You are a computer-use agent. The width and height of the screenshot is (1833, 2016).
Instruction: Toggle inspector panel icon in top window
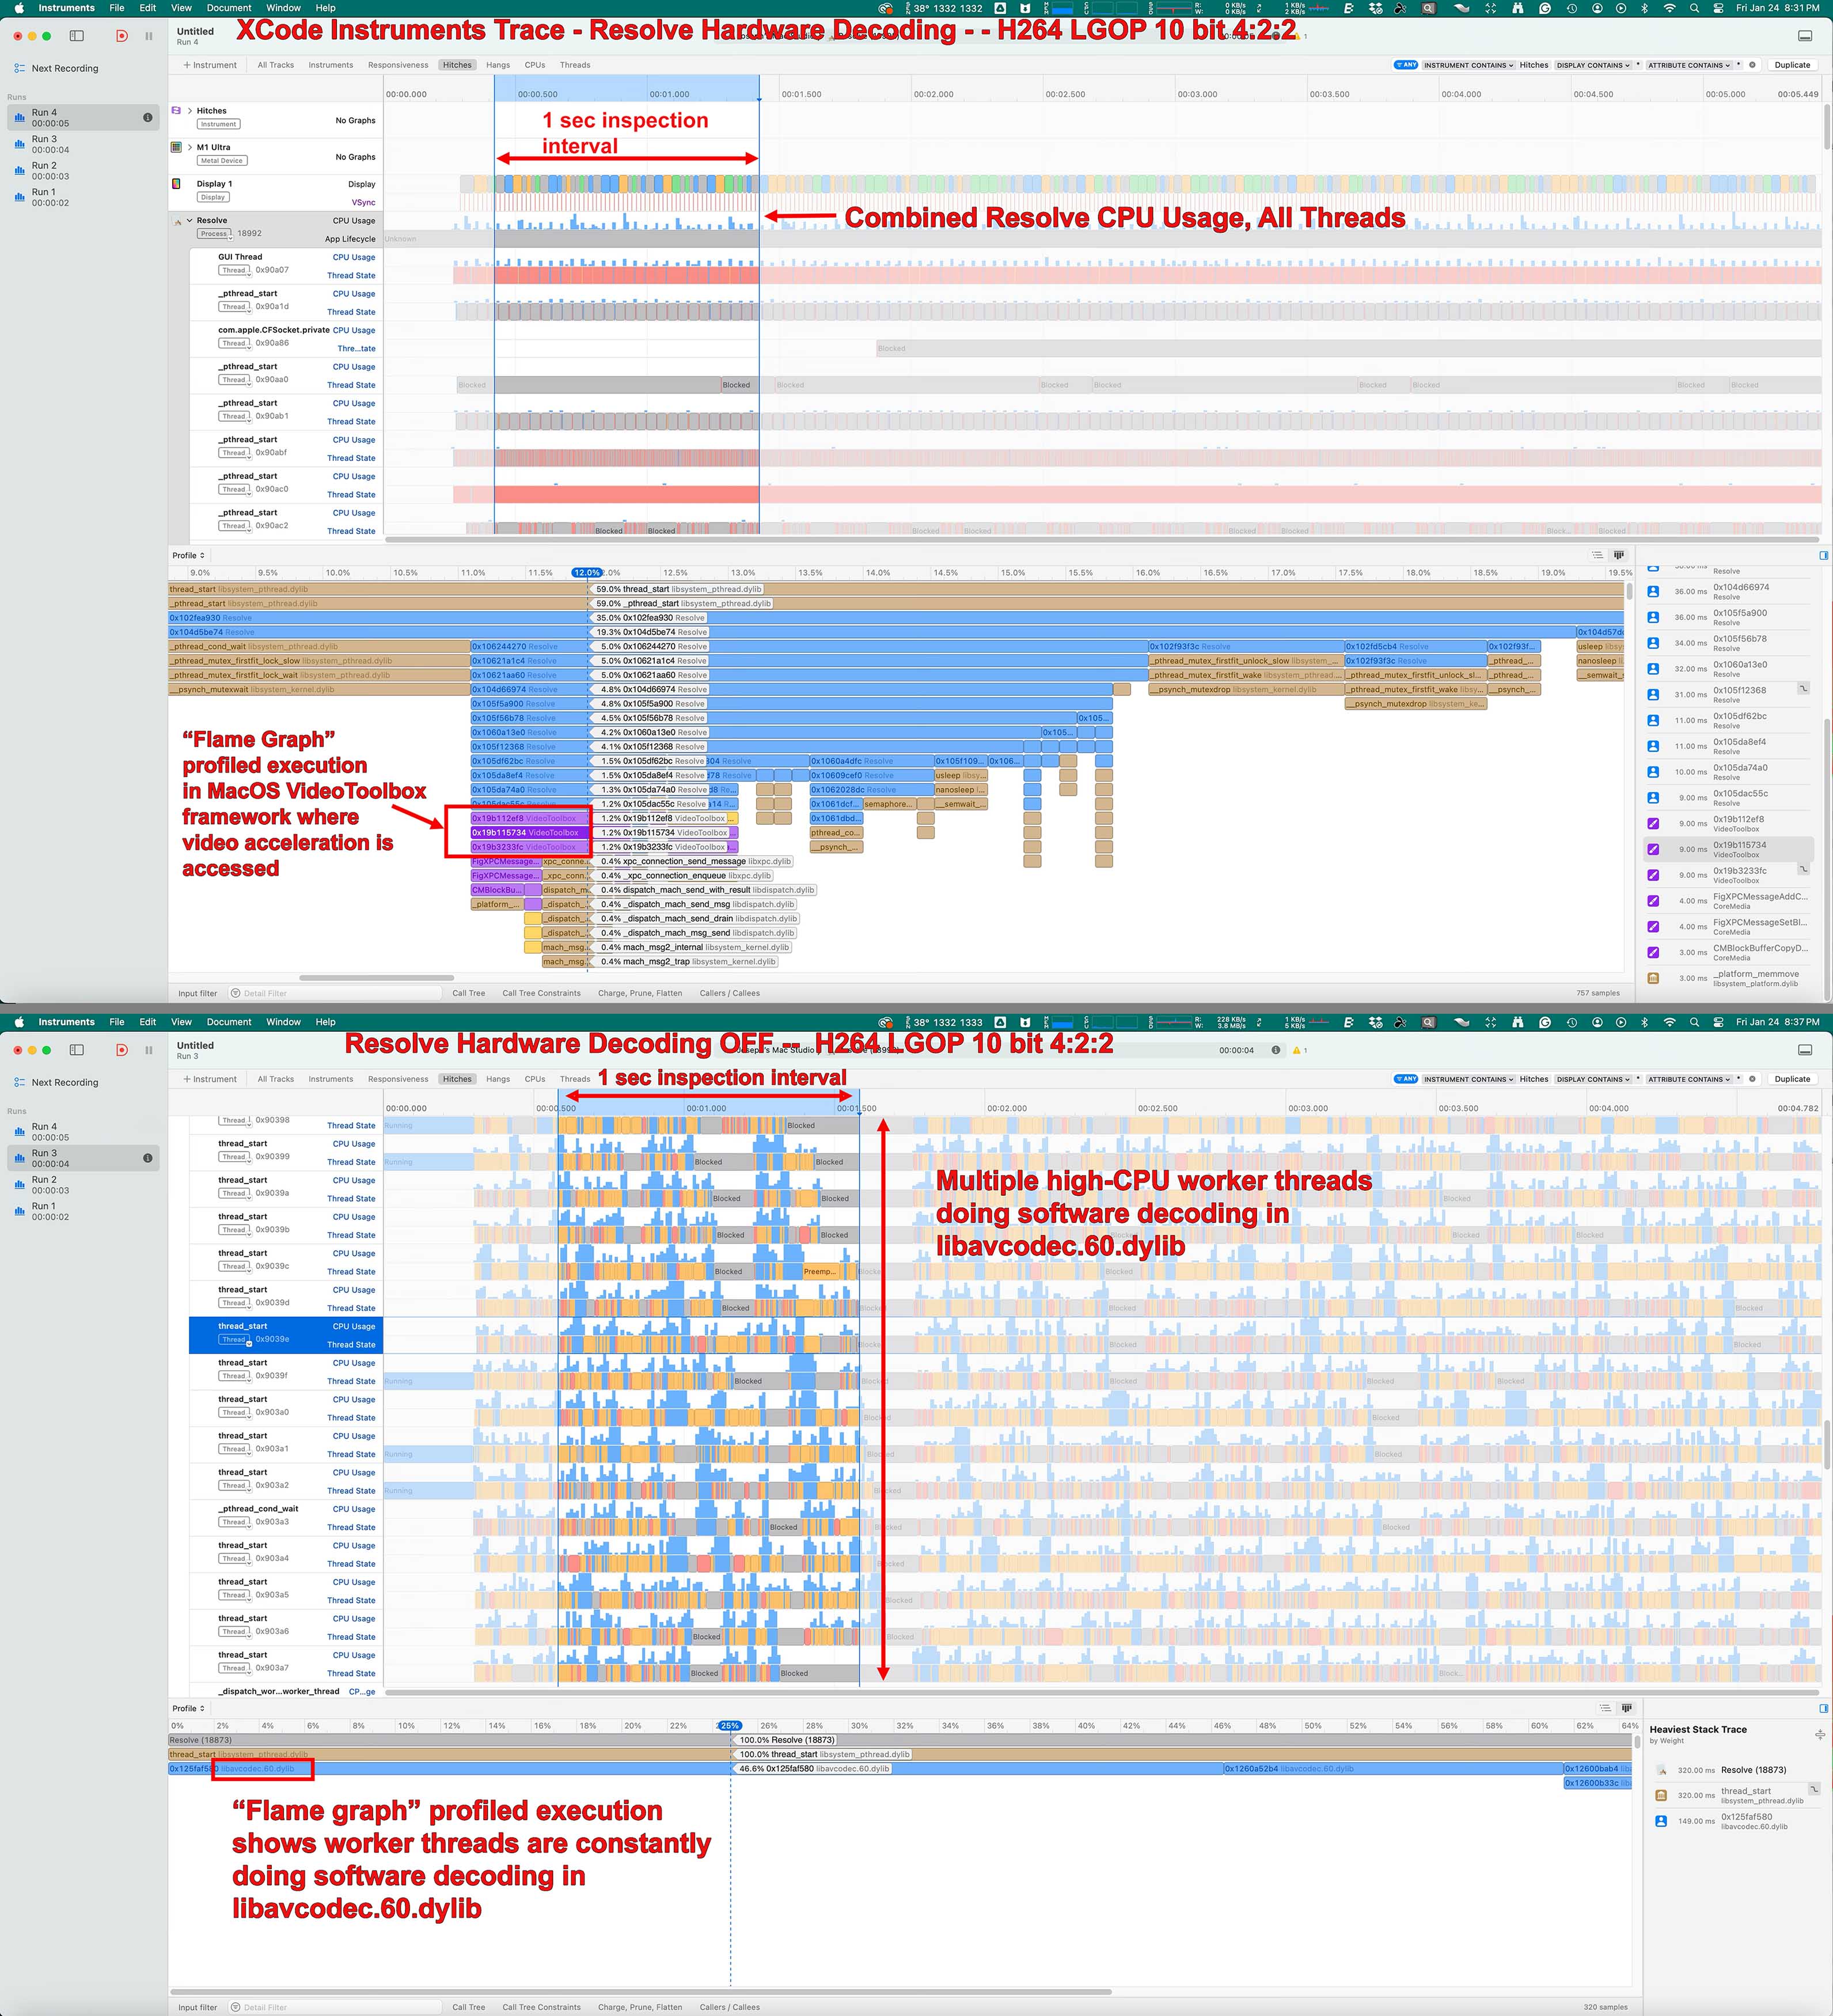(x=1824, y=555)
